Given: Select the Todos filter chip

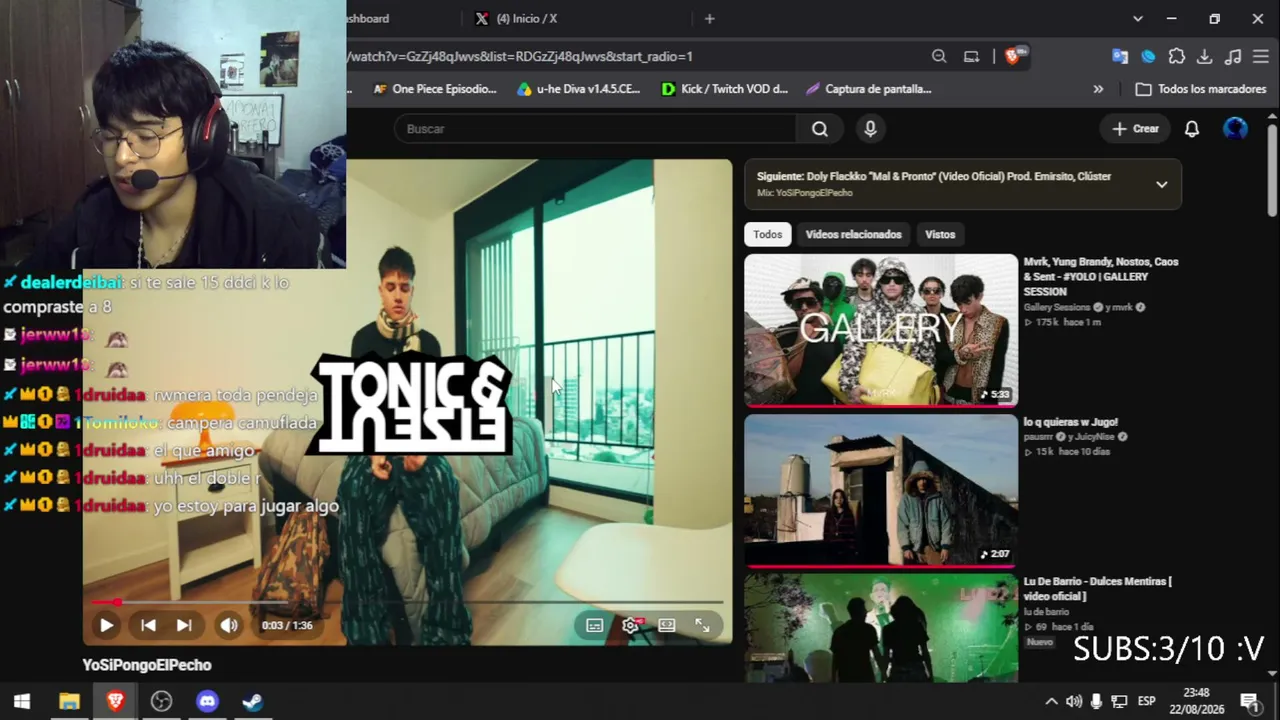Looking at the screenshot, I should coord(768,234).
